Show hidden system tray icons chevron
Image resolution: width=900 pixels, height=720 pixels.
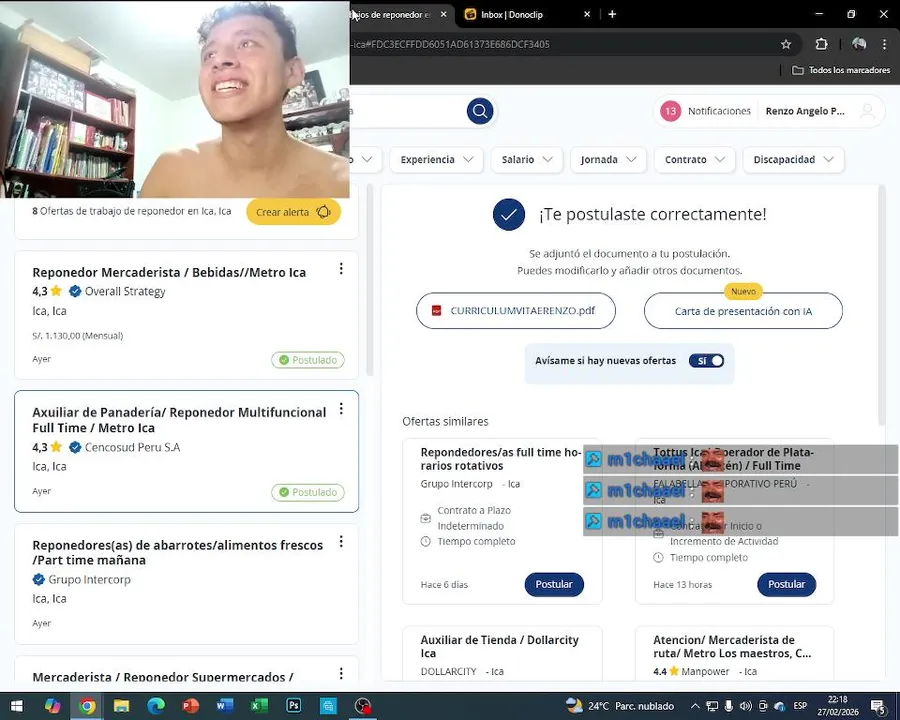[x=695, y=706]
